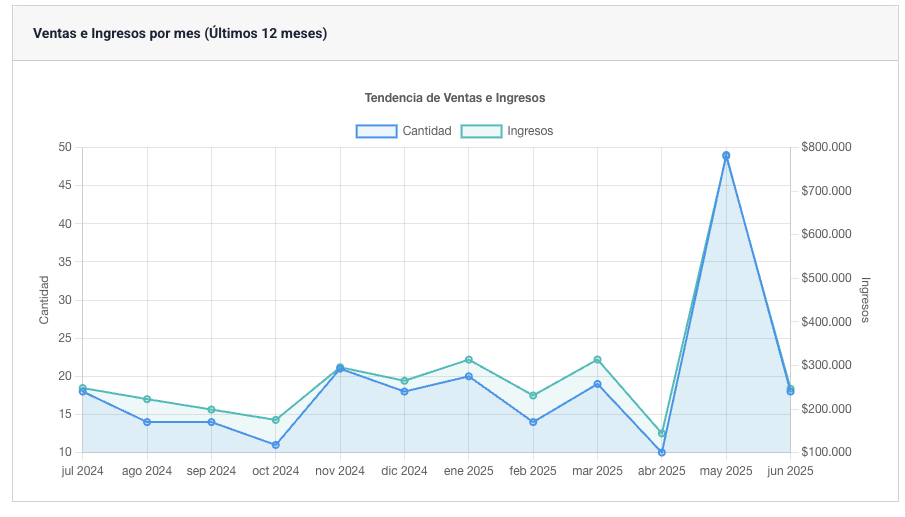
Task: Select the Cantidad point for abr 2025
Action: 662,452
